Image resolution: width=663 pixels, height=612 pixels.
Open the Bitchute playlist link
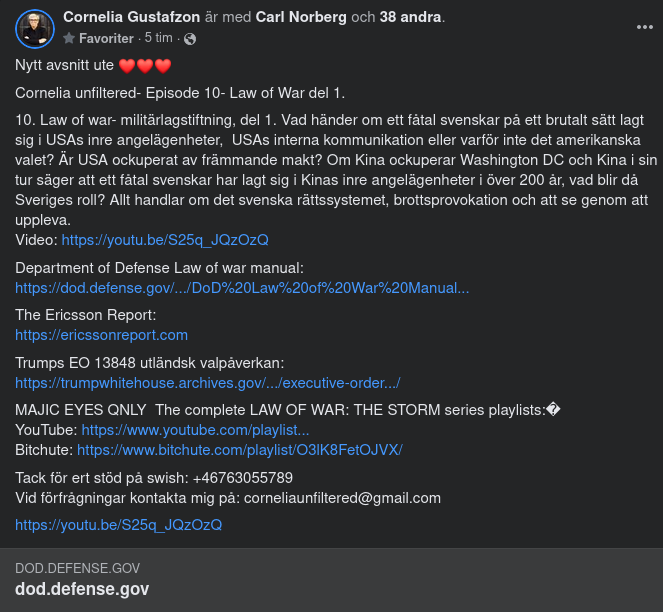(x=239, y=450)
